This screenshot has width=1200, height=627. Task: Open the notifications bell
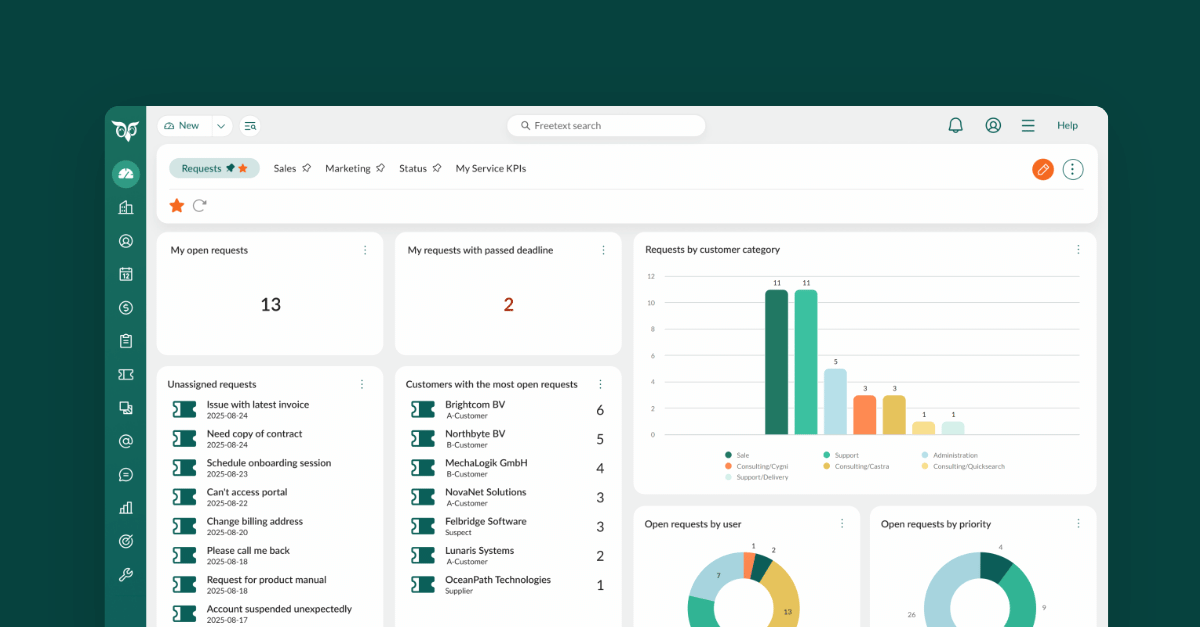pos(955,125)
